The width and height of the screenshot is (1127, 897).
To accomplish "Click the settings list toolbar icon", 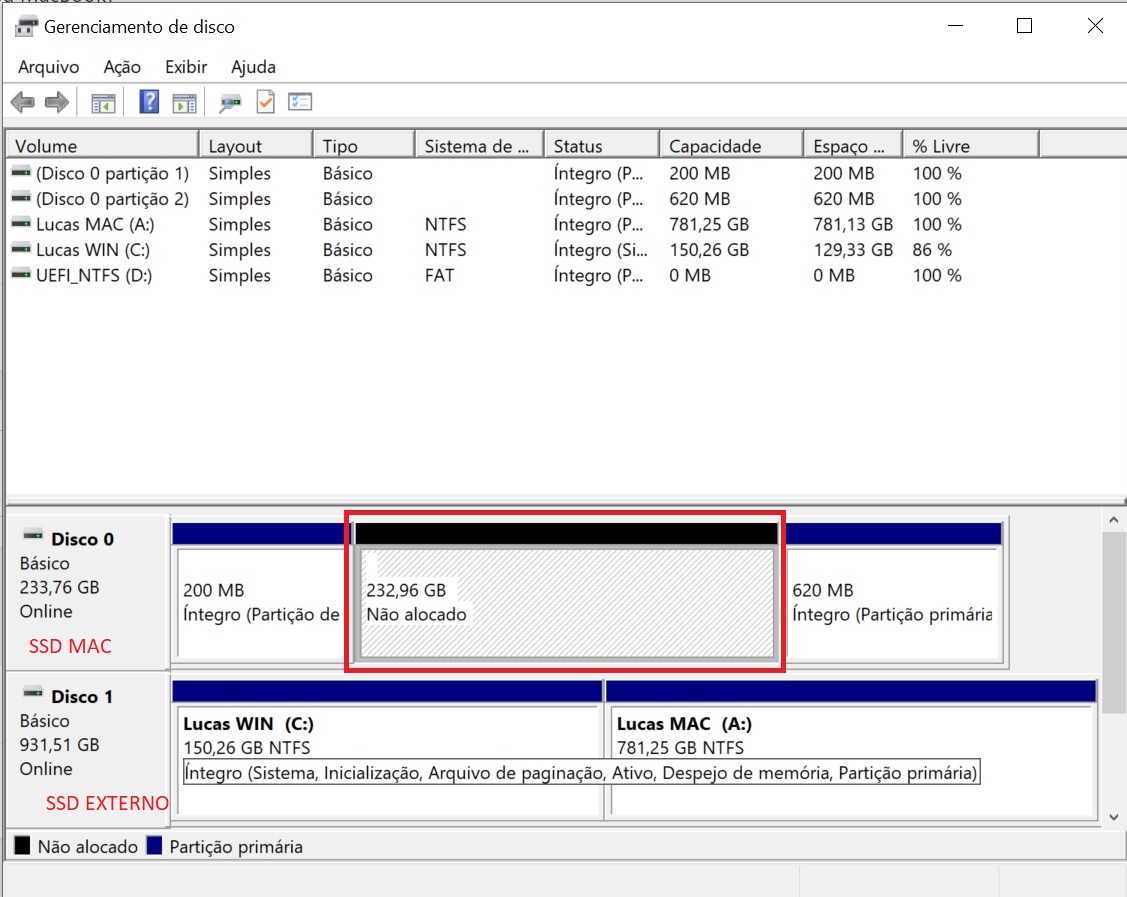I will point(300,102).
